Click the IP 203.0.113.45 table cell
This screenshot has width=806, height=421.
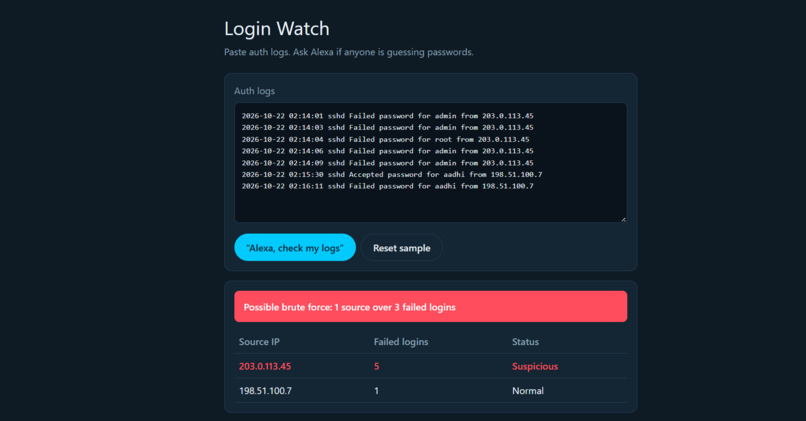[x=265, y=366]
